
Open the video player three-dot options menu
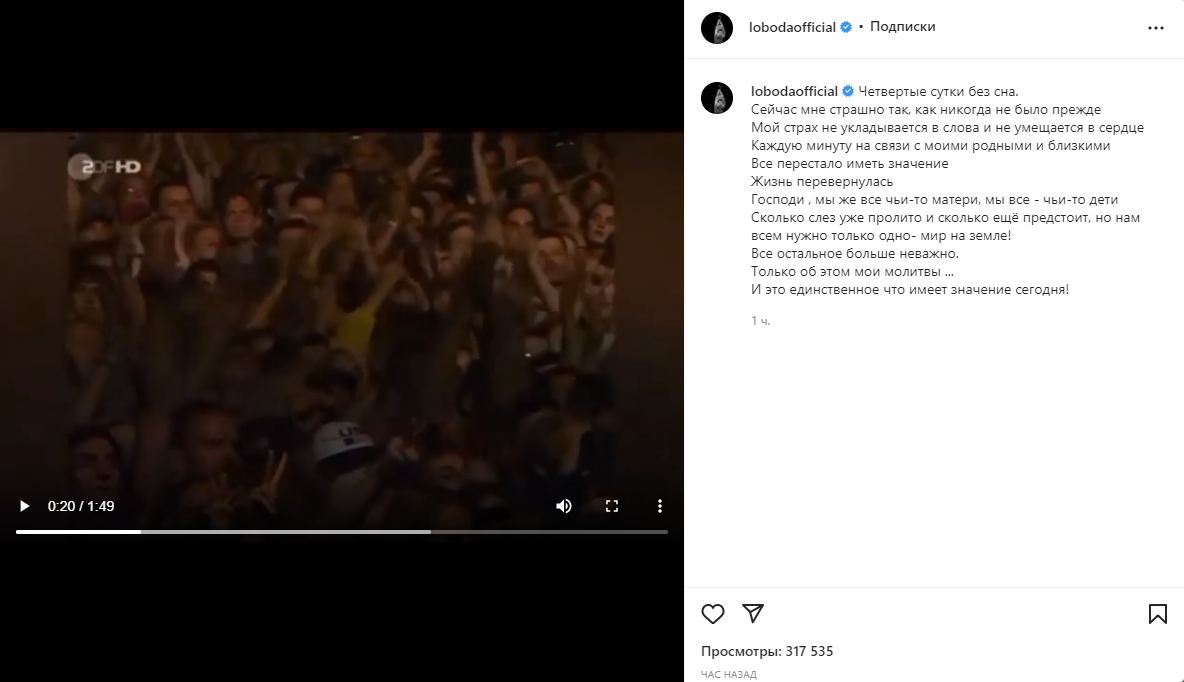[660, 506]
